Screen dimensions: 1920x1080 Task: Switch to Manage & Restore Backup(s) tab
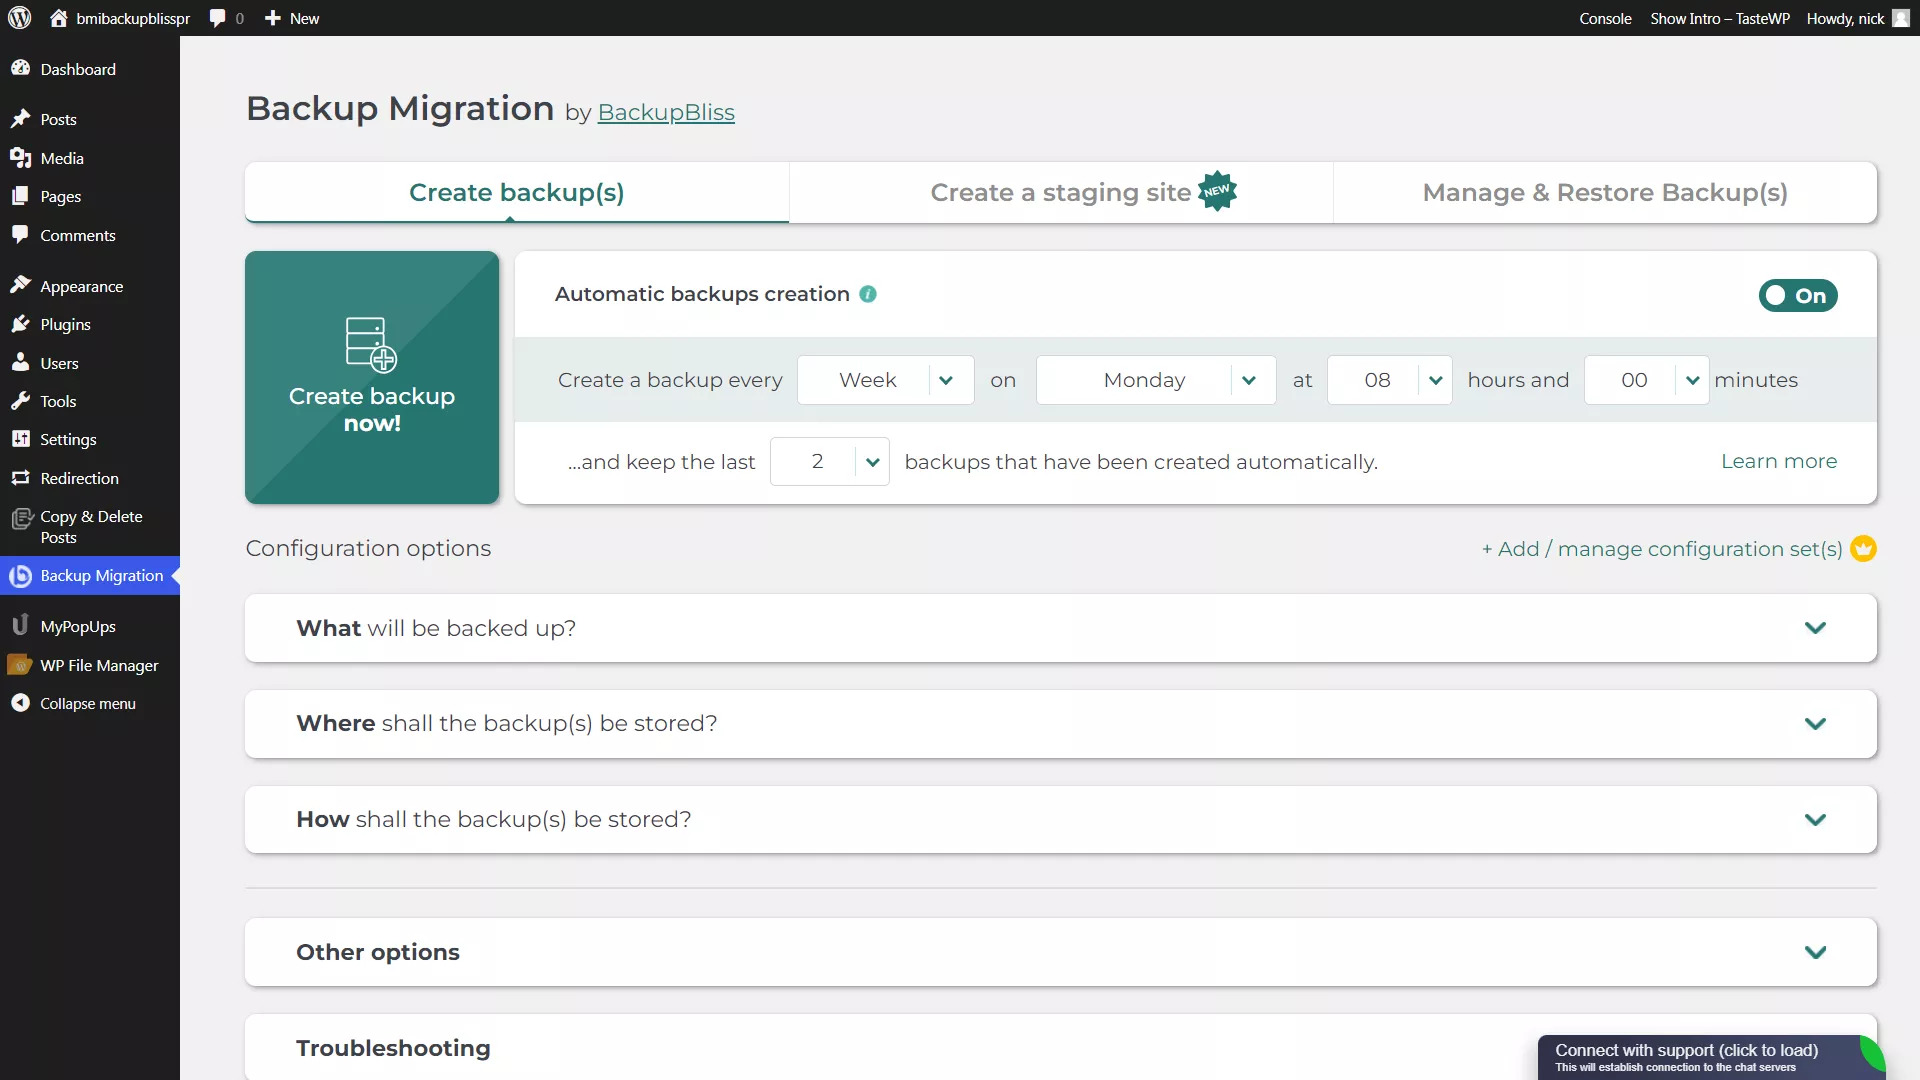coord(1604,192)
